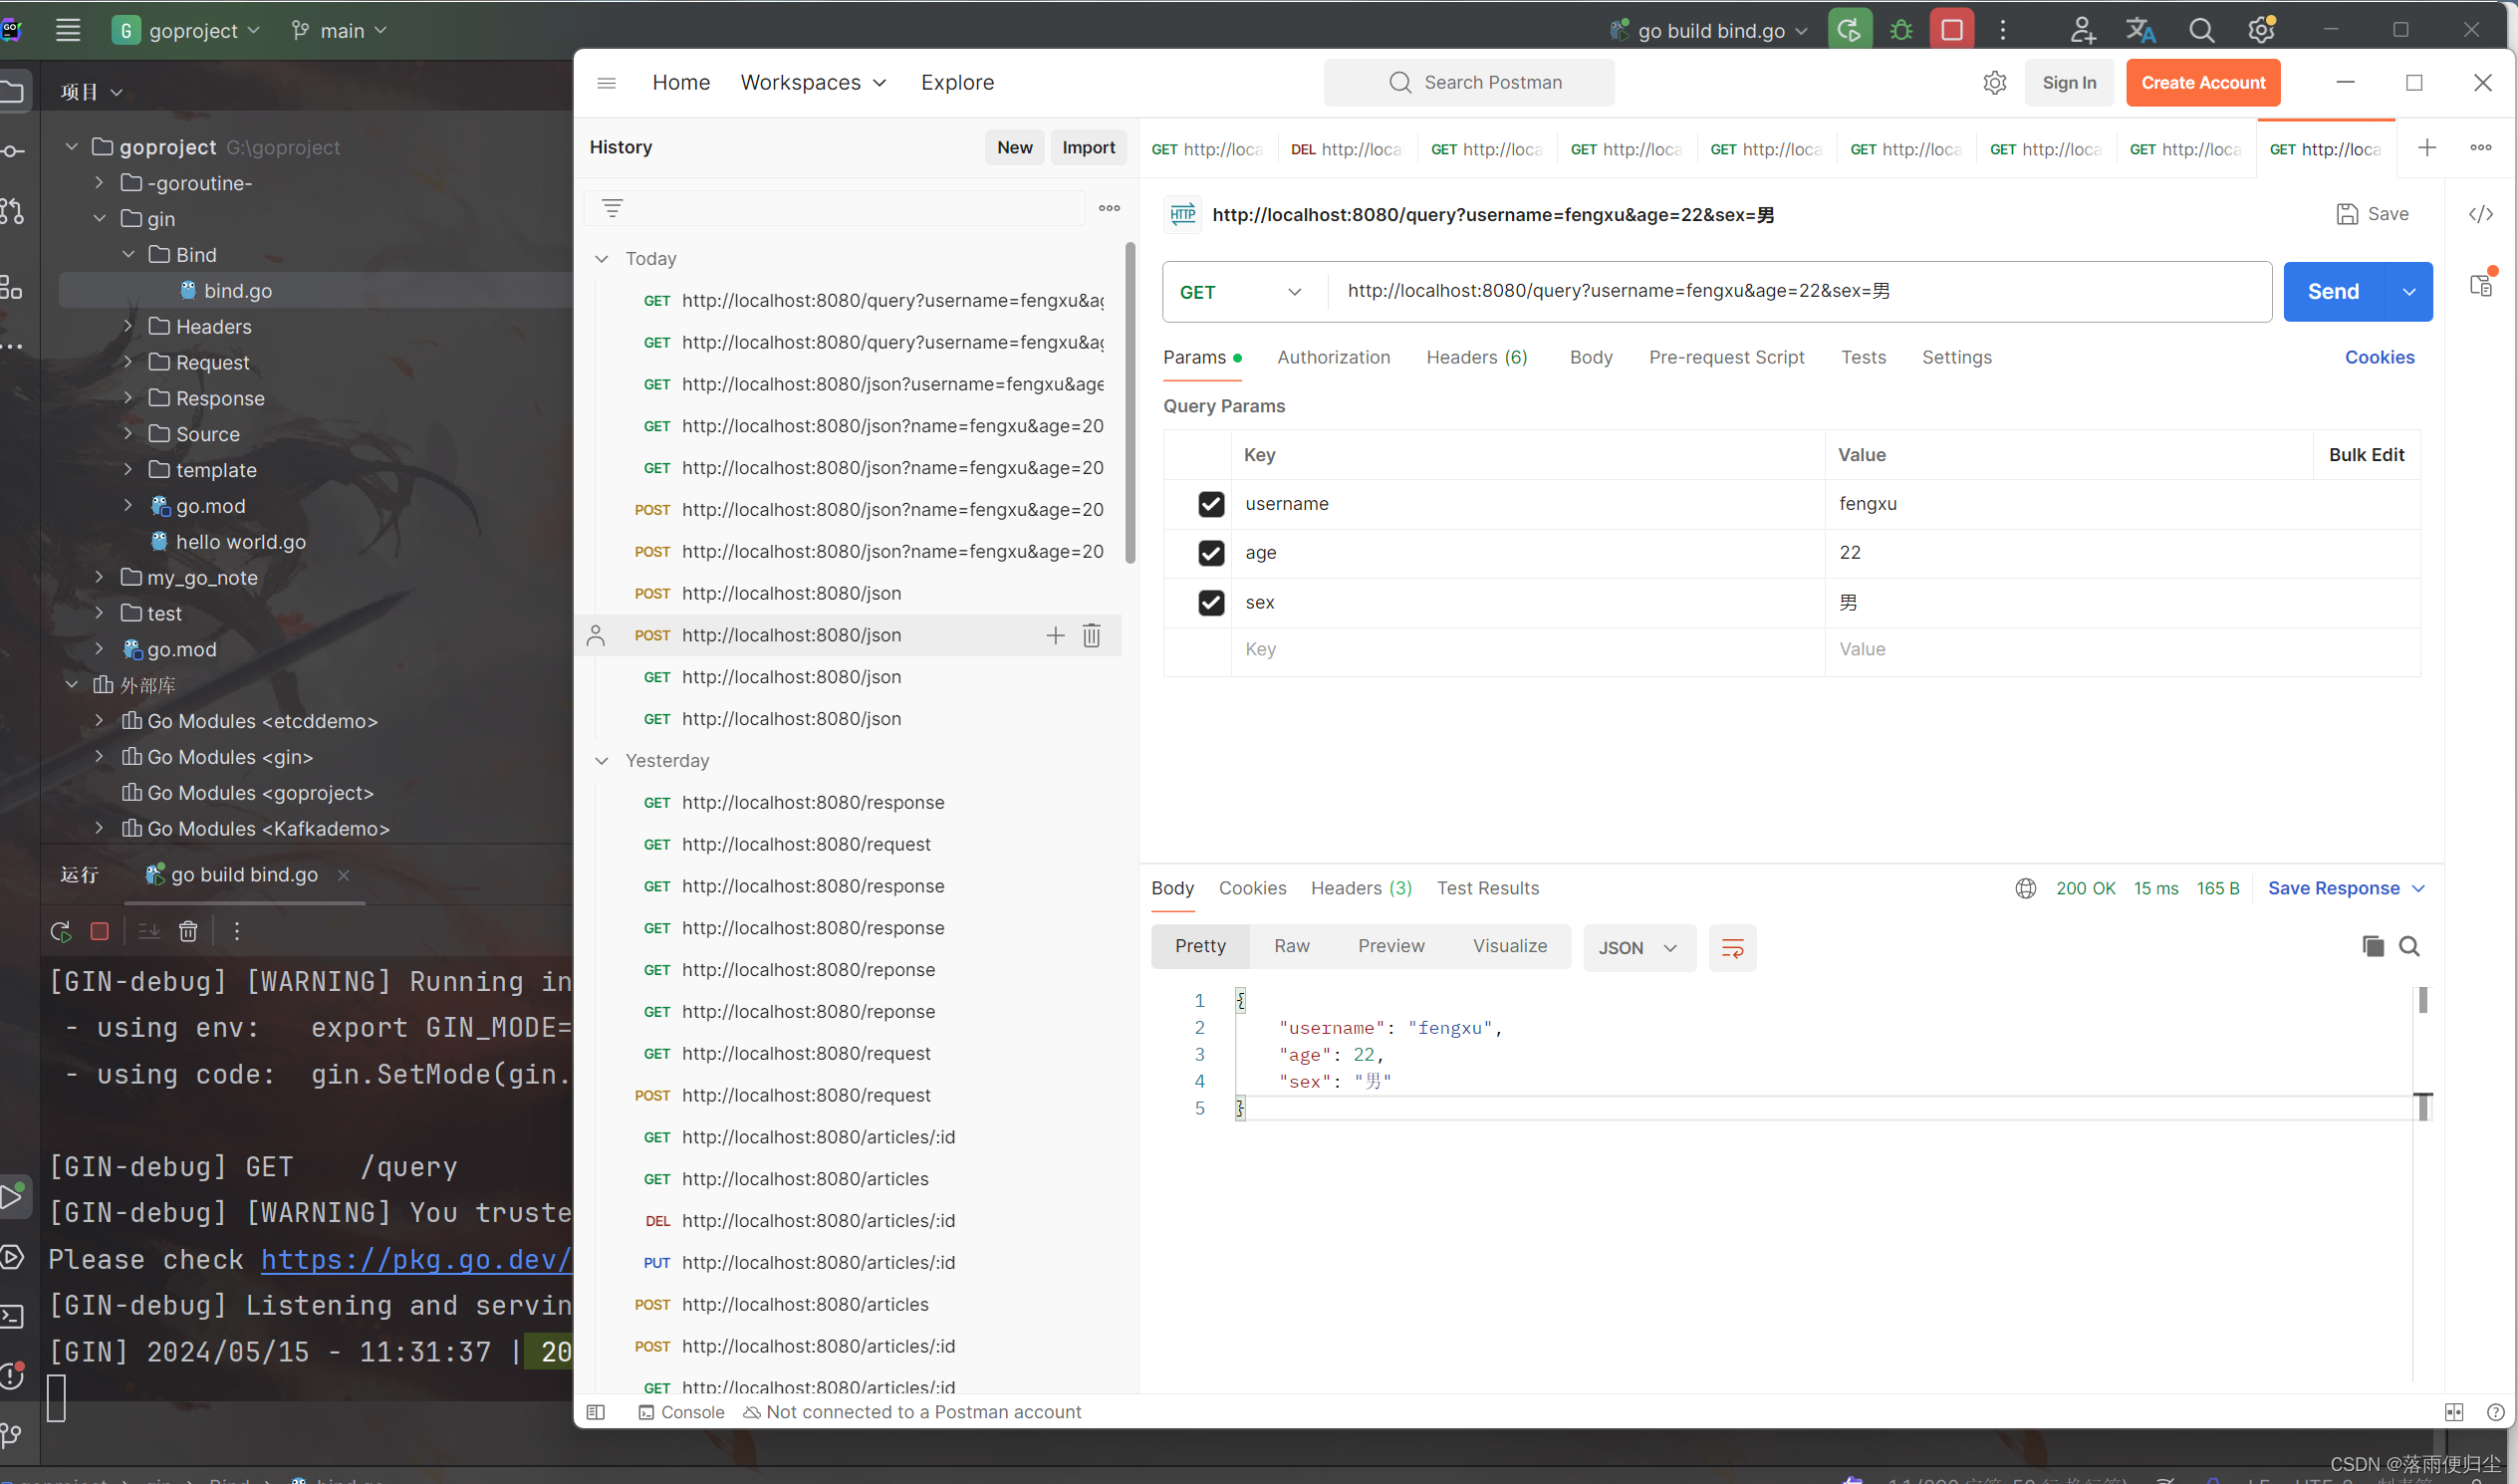Image resolution: width=2518 pixels, height=1484 pixels.
Task: Uncheck the sex query parameter
Action: [x=1210, y=602]
